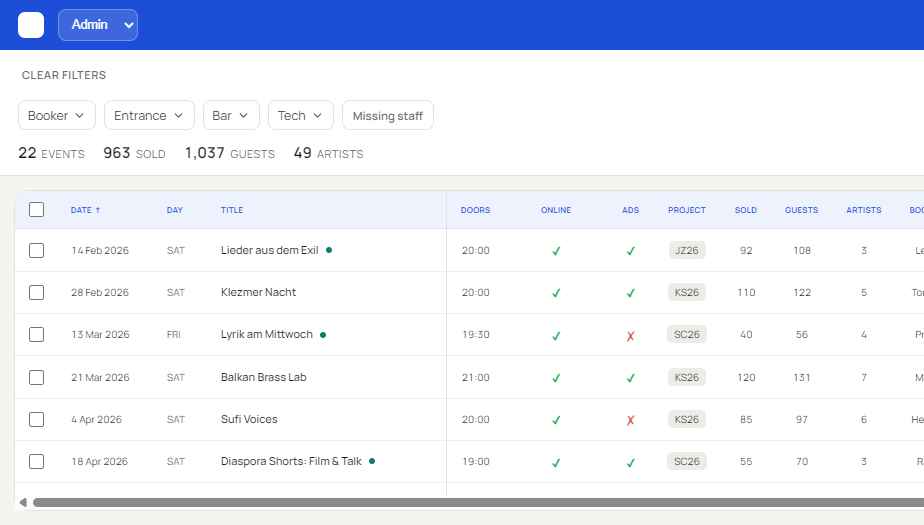Screen dimensions: 924x525
Task: Click KS26 tag in Balkan Brass Lab row
Action: [x=687, y=377]
